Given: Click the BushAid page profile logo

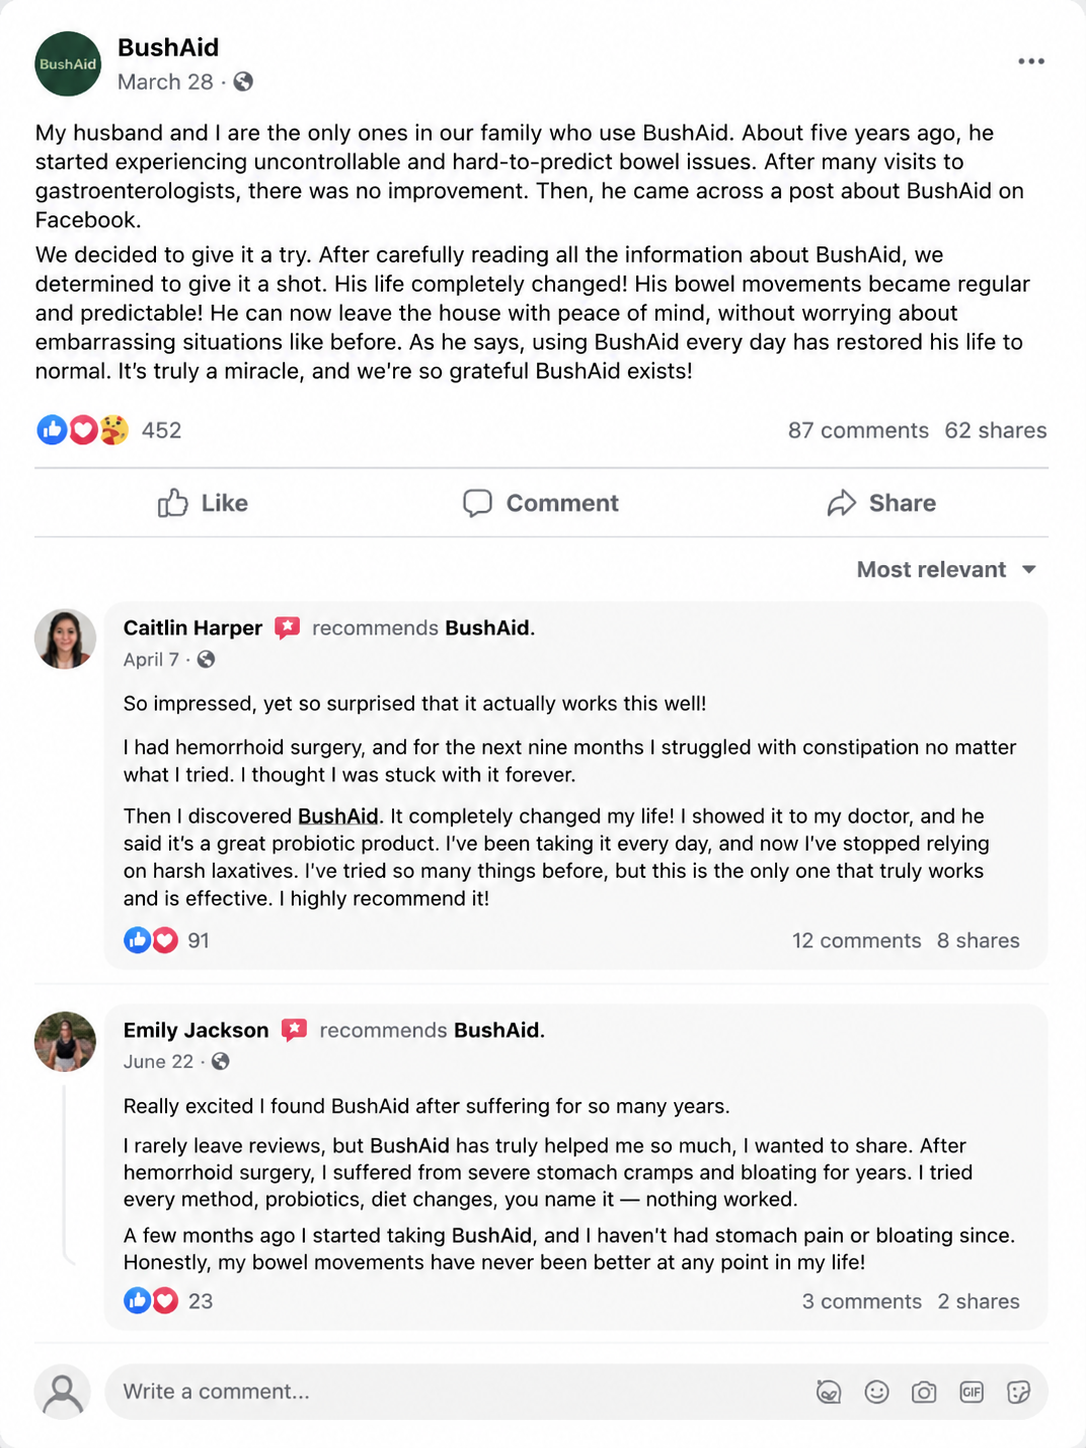Looking at the screenshot, I should (68, 64).
